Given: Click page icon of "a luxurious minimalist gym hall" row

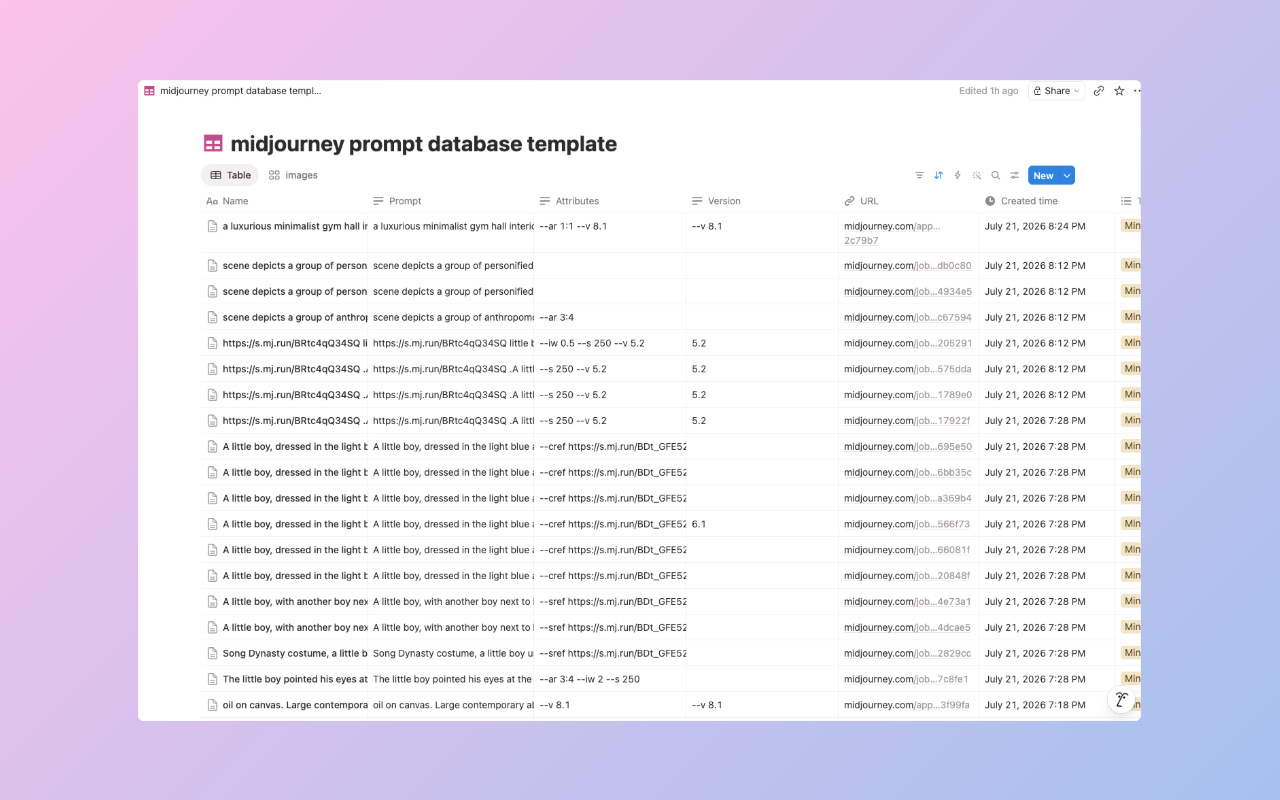Looking at the screenshot, I should 212,227.
